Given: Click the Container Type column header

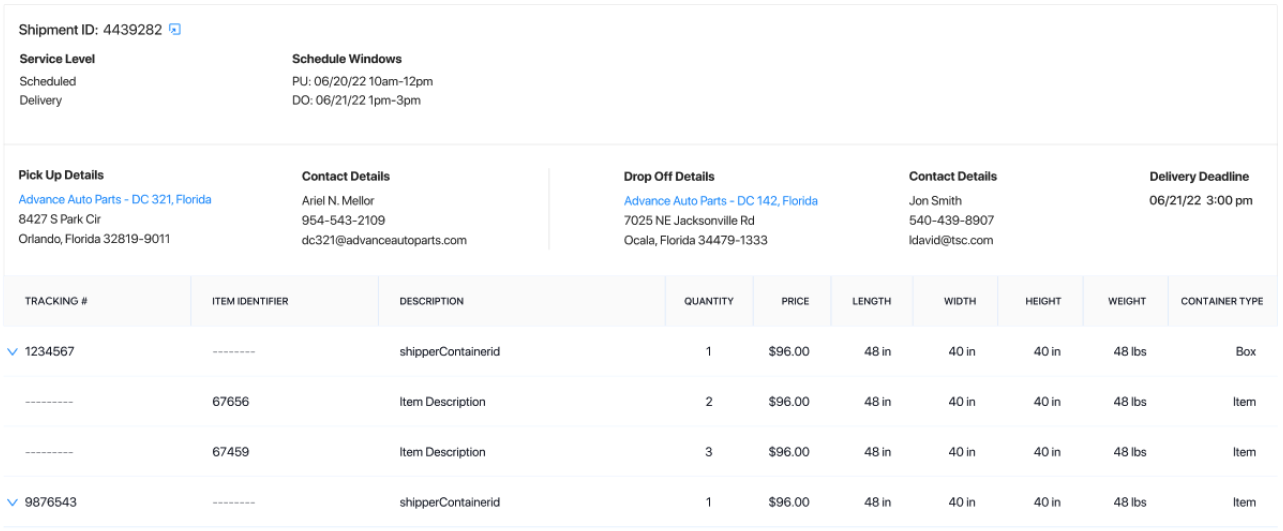Looking at the screenshot, I should [x=1221, y=301].
